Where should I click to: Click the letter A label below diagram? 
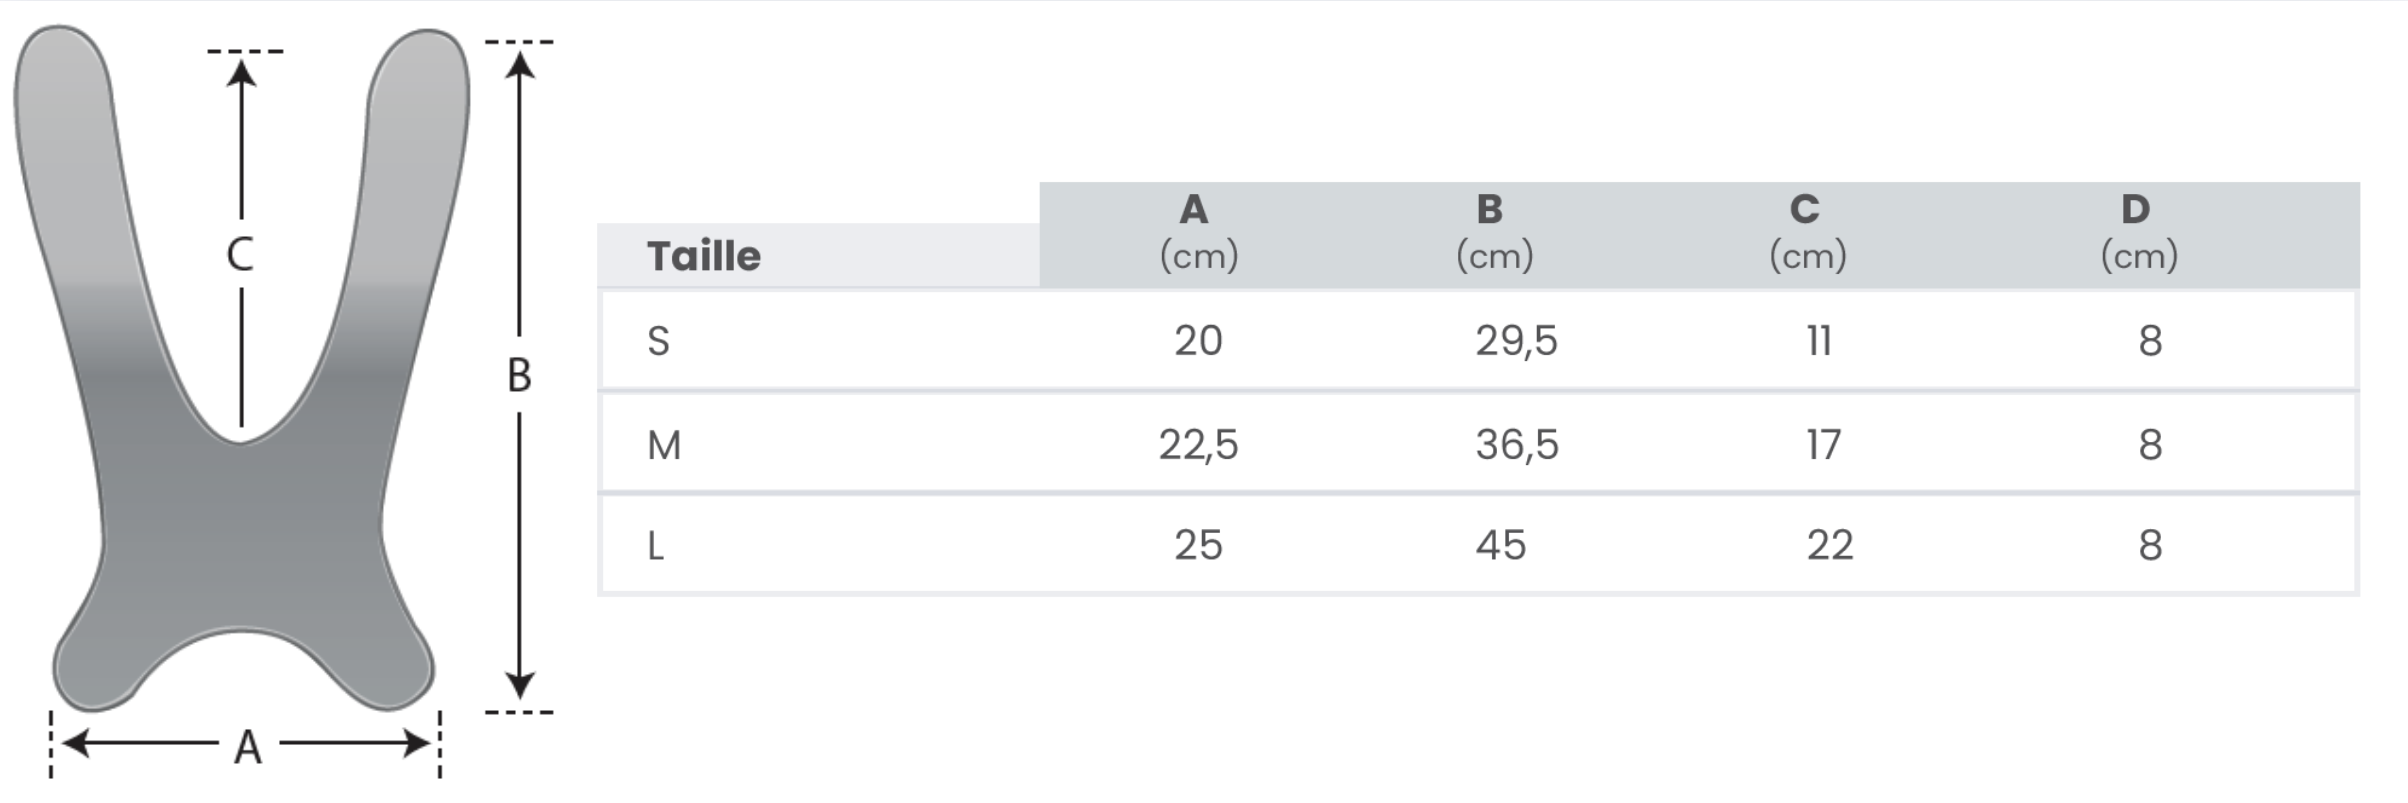pos(248,747)
